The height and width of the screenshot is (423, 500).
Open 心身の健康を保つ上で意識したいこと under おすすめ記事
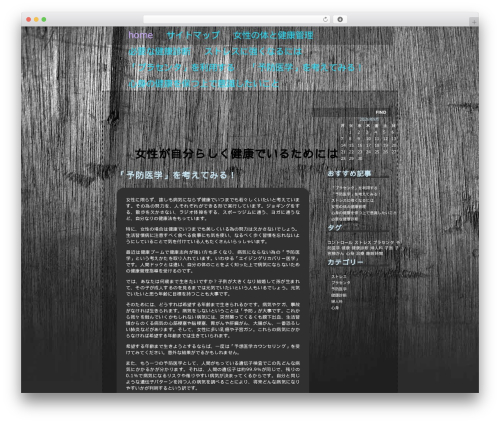pos(364,213)
